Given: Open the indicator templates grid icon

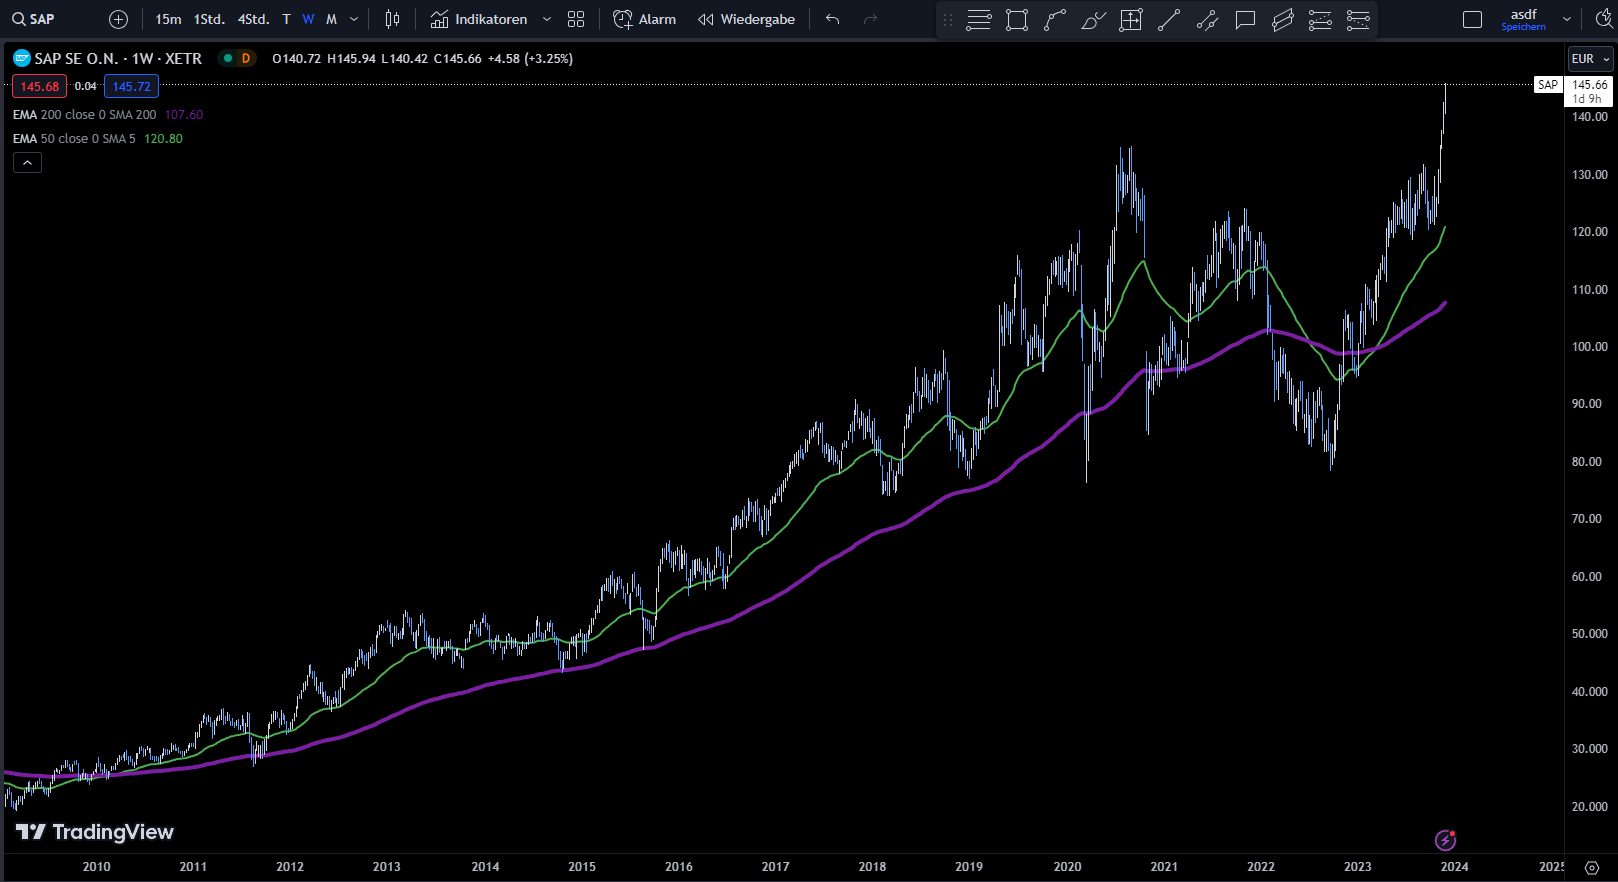Looking at the screenshot, I should 576,19.
